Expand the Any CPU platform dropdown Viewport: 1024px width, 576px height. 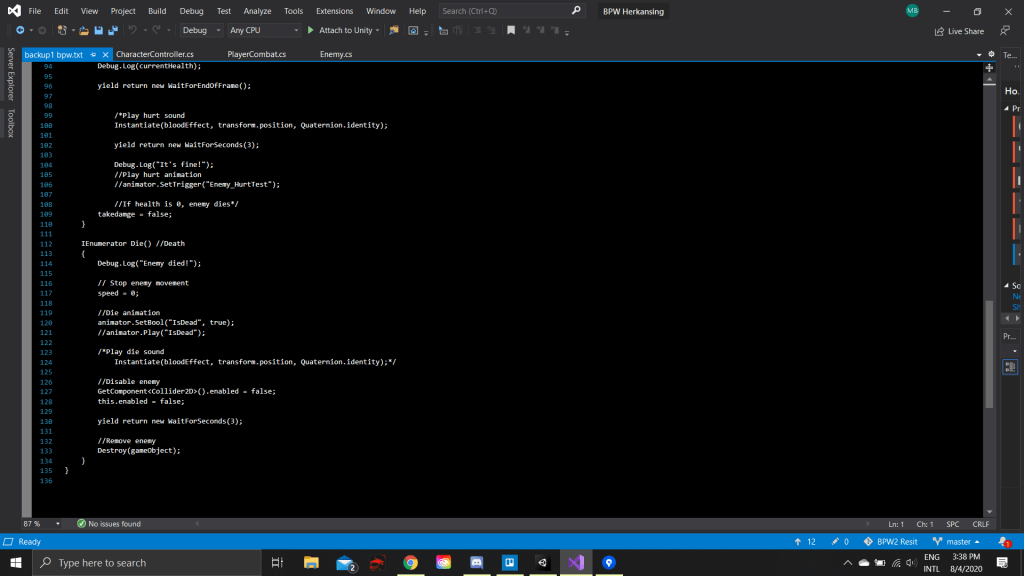(263, 31)
